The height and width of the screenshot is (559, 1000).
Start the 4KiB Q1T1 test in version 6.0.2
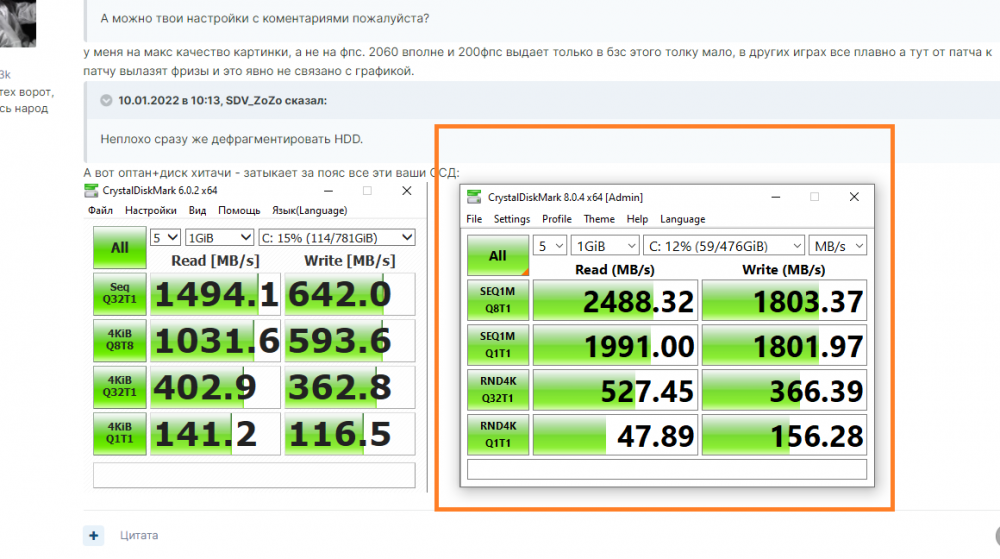119,433
